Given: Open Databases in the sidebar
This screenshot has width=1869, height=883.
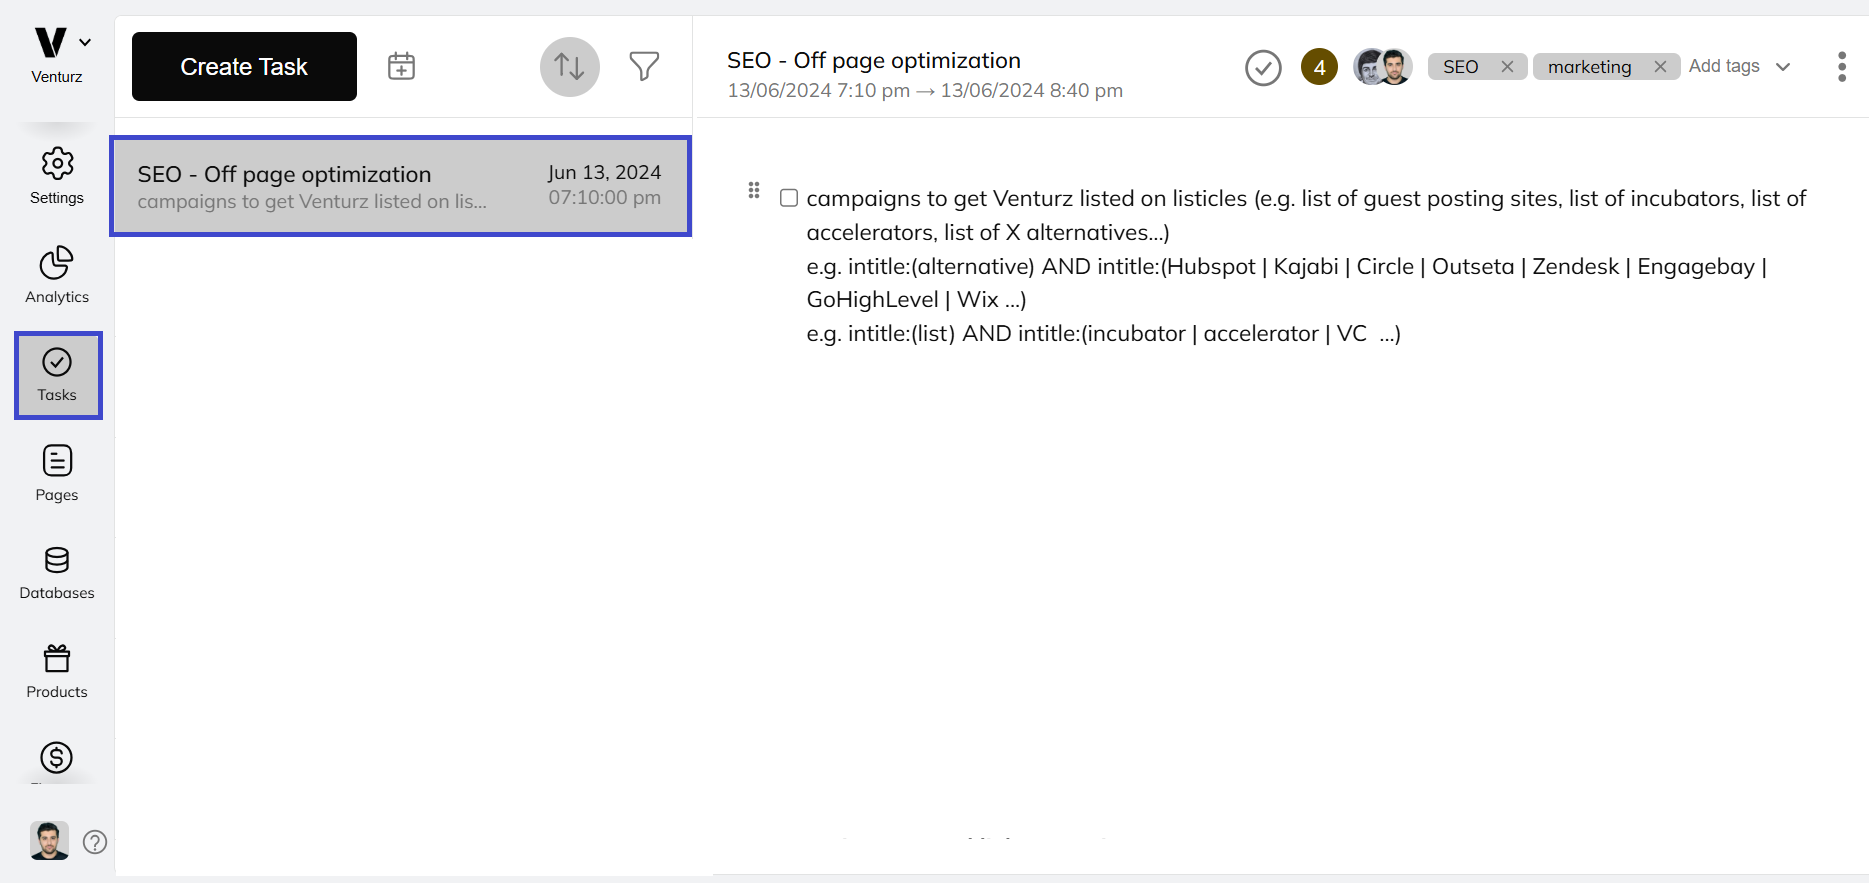Looking at the screenshot, I should click(x=57, y=573).
